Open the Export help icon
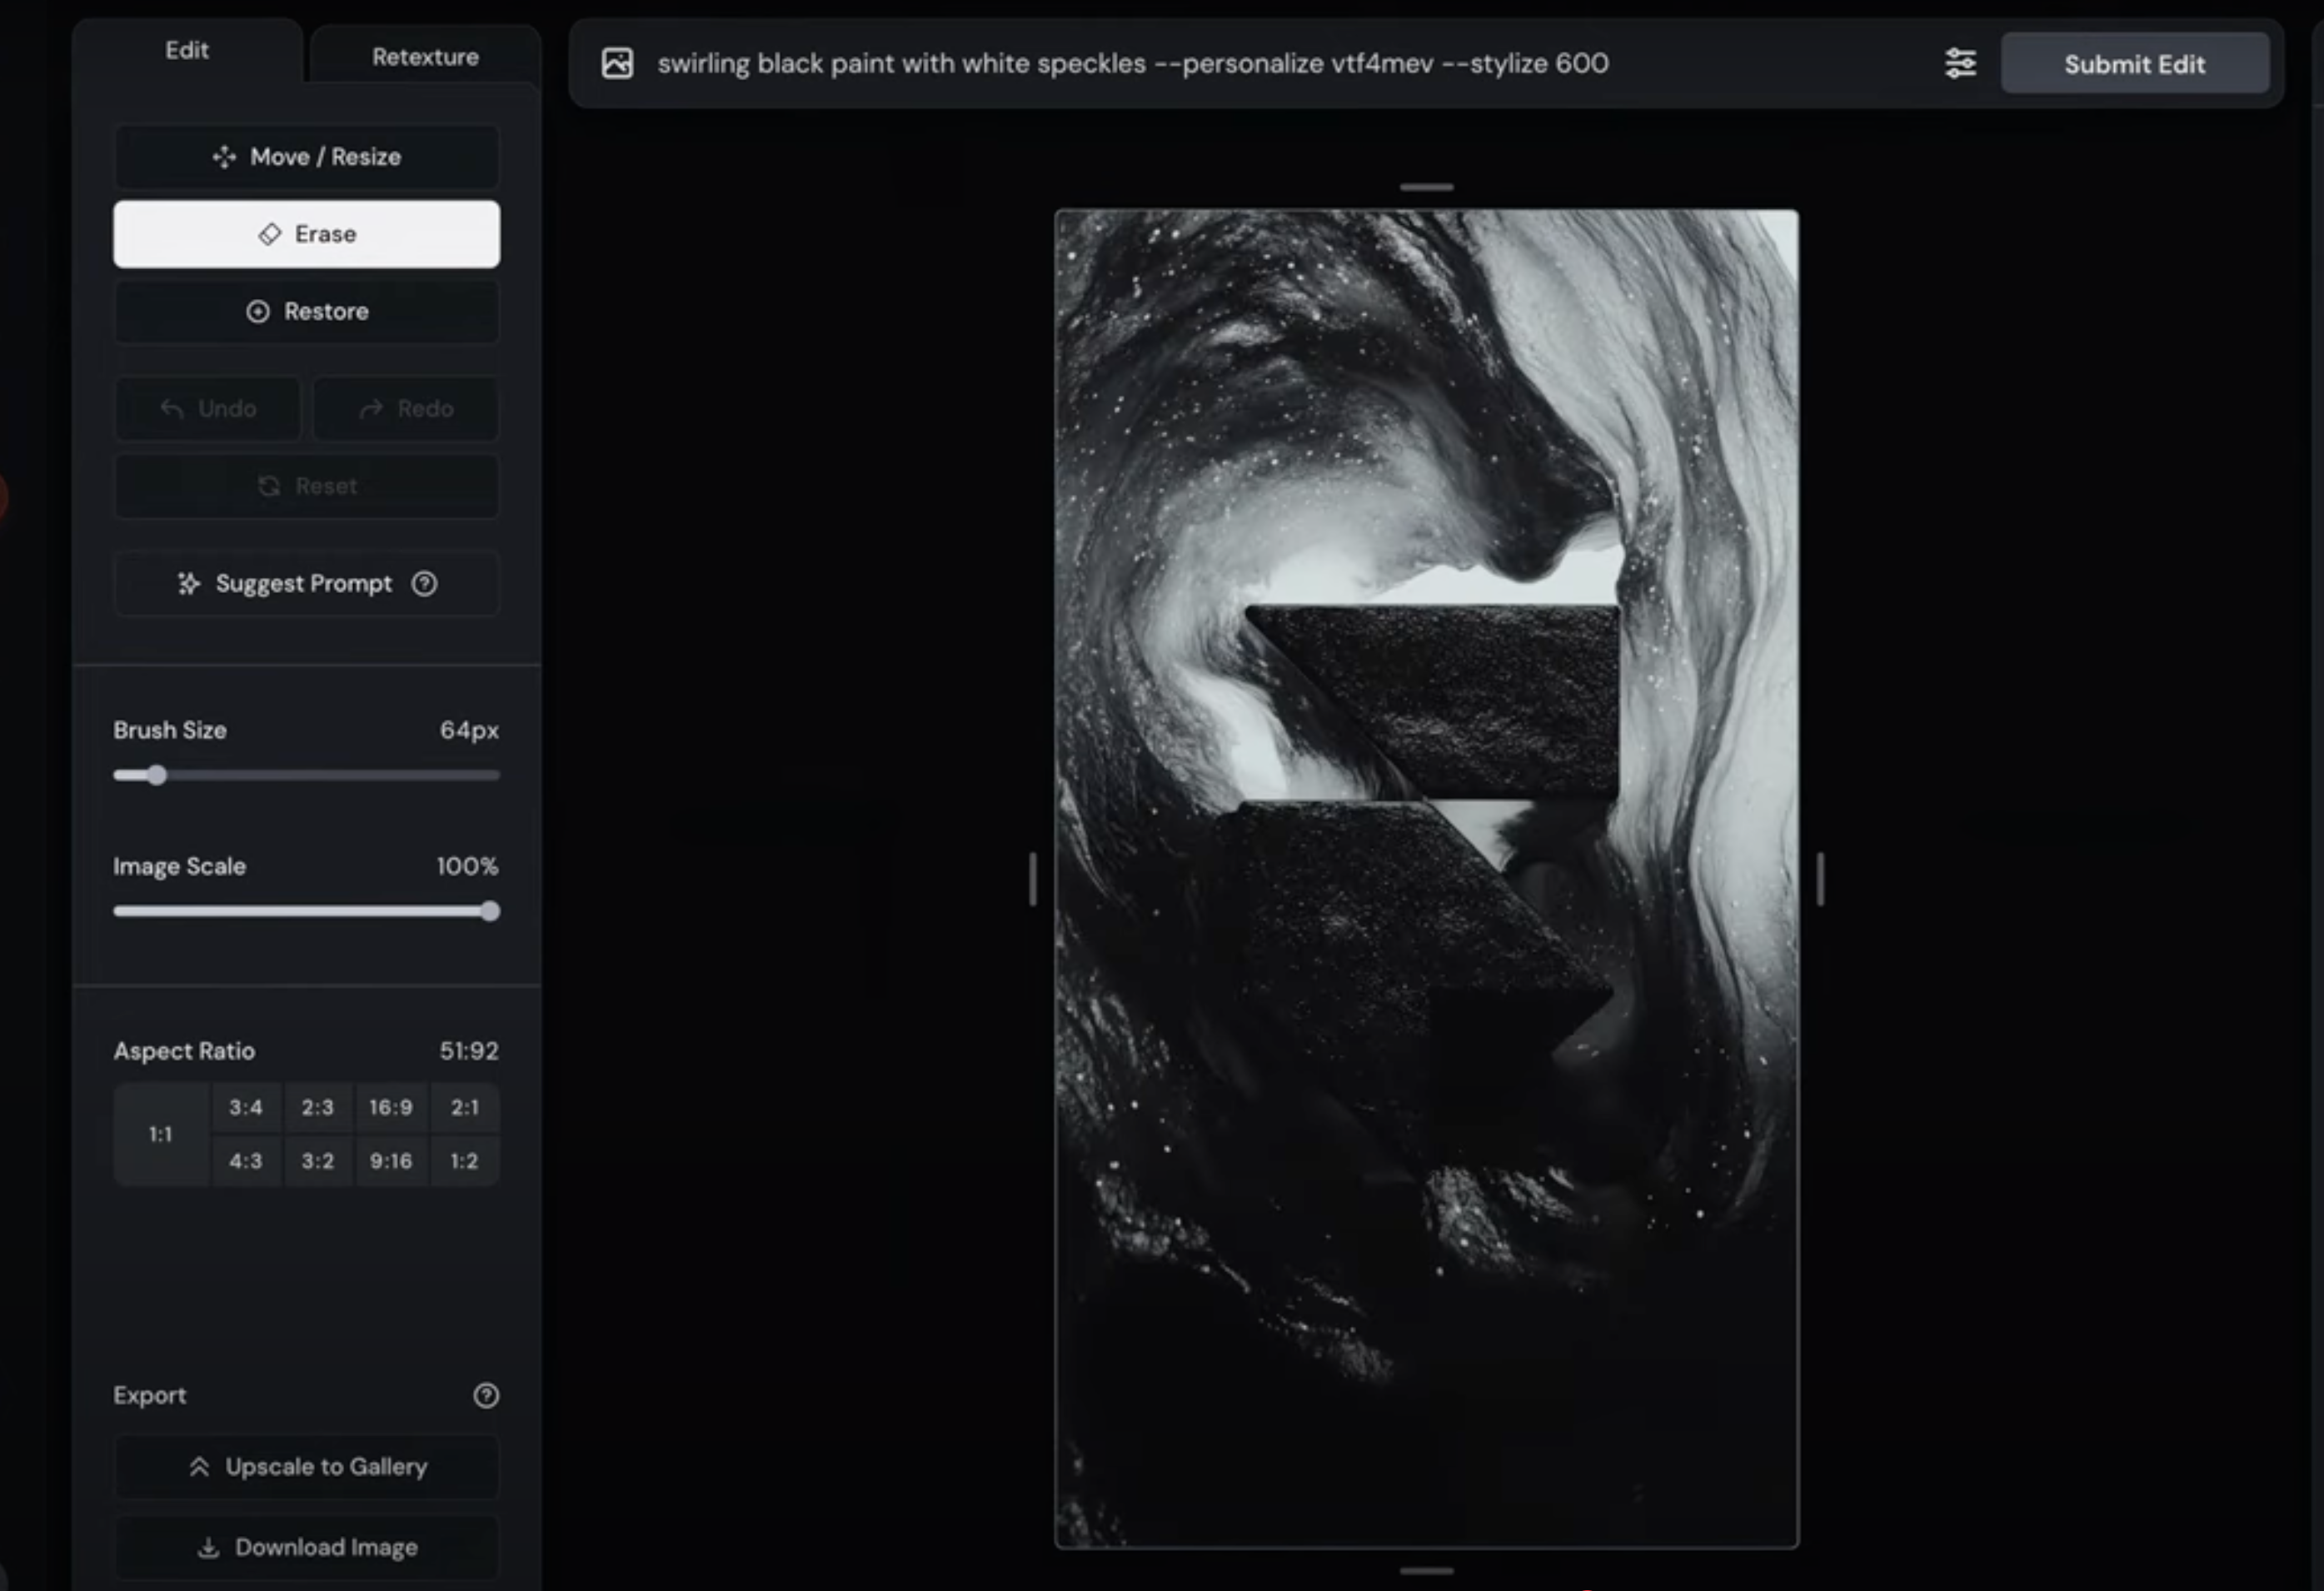The image size is (2324, 1591). tap(486, 1395)
